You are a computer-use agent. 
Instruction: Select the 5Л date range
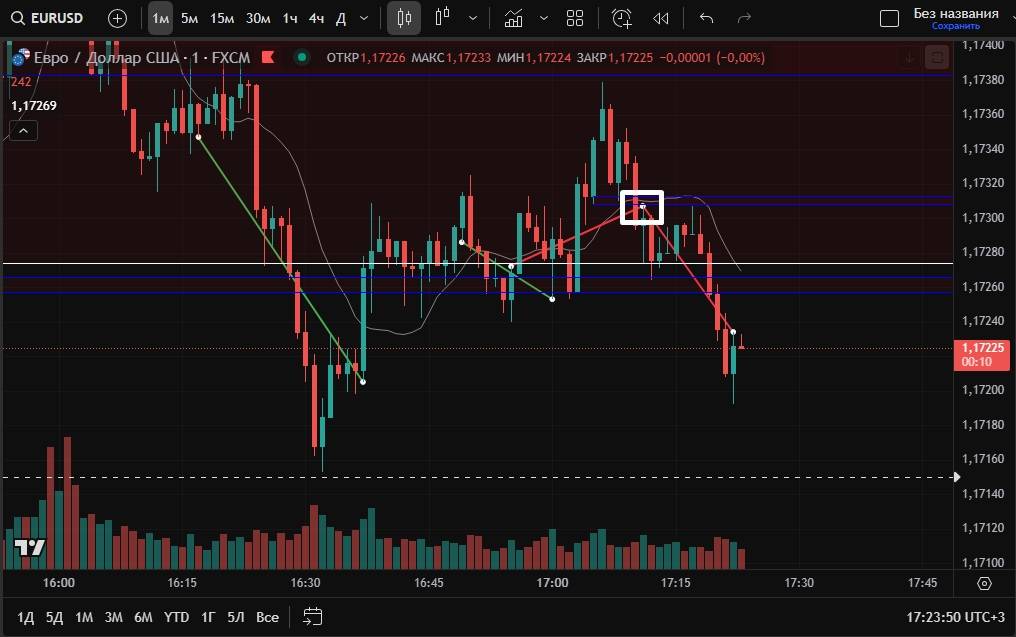coord(236,617)
